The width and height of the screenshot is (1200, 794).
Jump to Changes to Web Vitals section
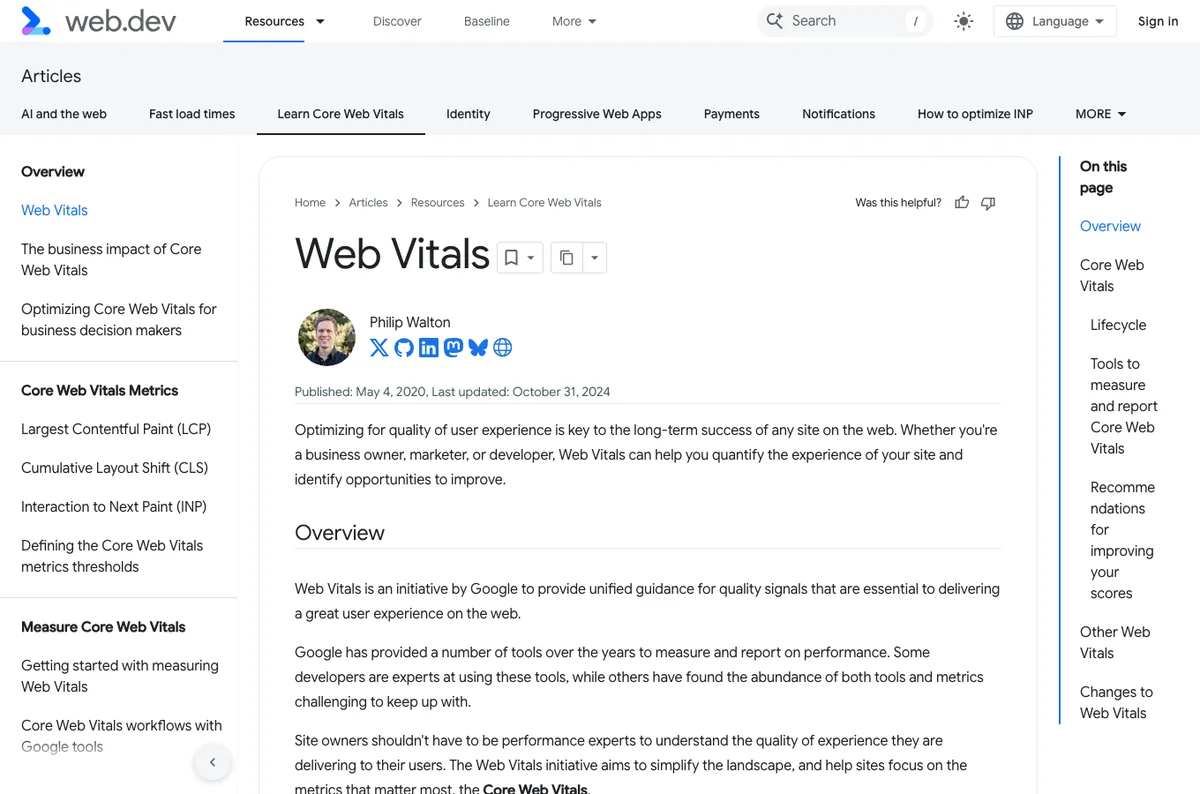click(x=1116, y=702)
